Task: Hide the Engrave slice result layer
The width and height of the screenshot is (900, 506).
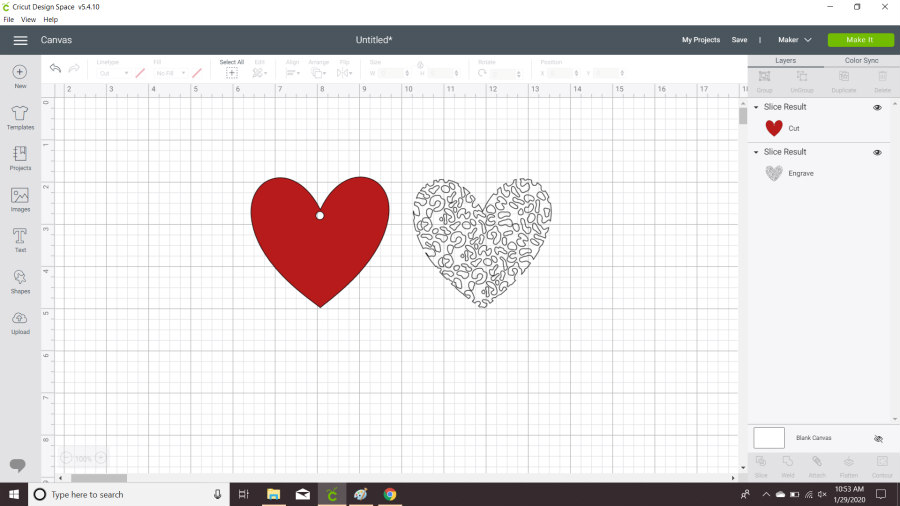Action: point(877,152)
